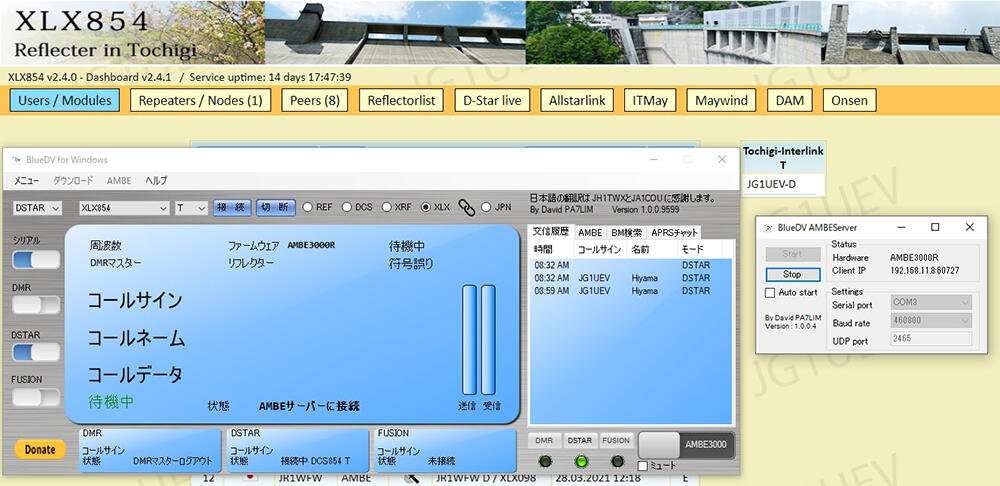Click the DSTAR status panel showing 接続中 DCS854 T
Image resolution: width=1000 pixels, height=486 pixels.
coord(297,450)
